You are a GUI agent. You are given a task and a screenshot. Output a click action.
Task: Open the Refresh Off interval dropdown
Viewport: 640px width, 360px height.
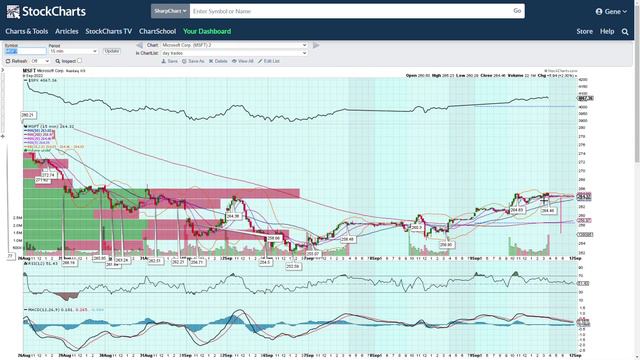pyautogui.click(x=40, y=61)
